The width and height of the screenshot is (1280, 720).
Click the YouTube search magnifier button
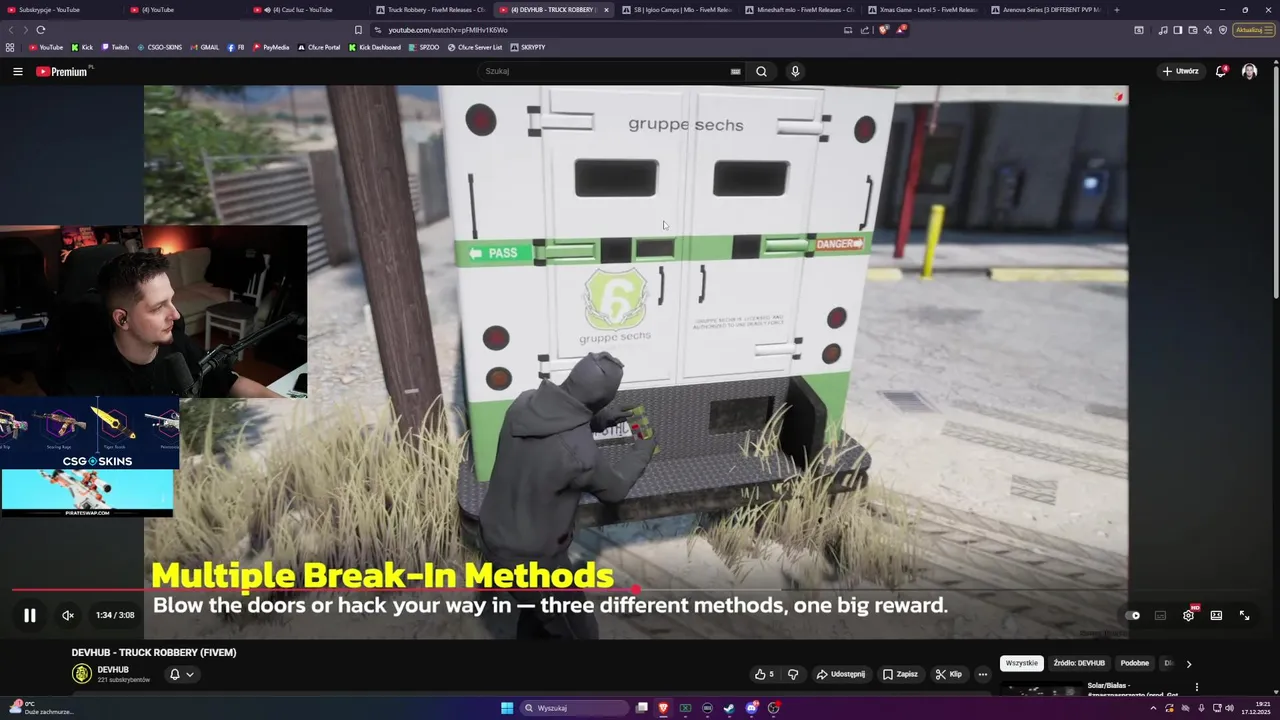click(761, 71)
